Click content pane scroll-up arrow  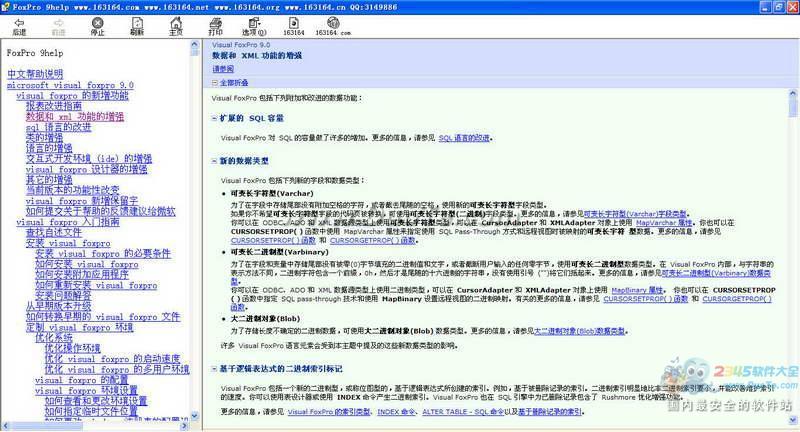pos(793,94)
